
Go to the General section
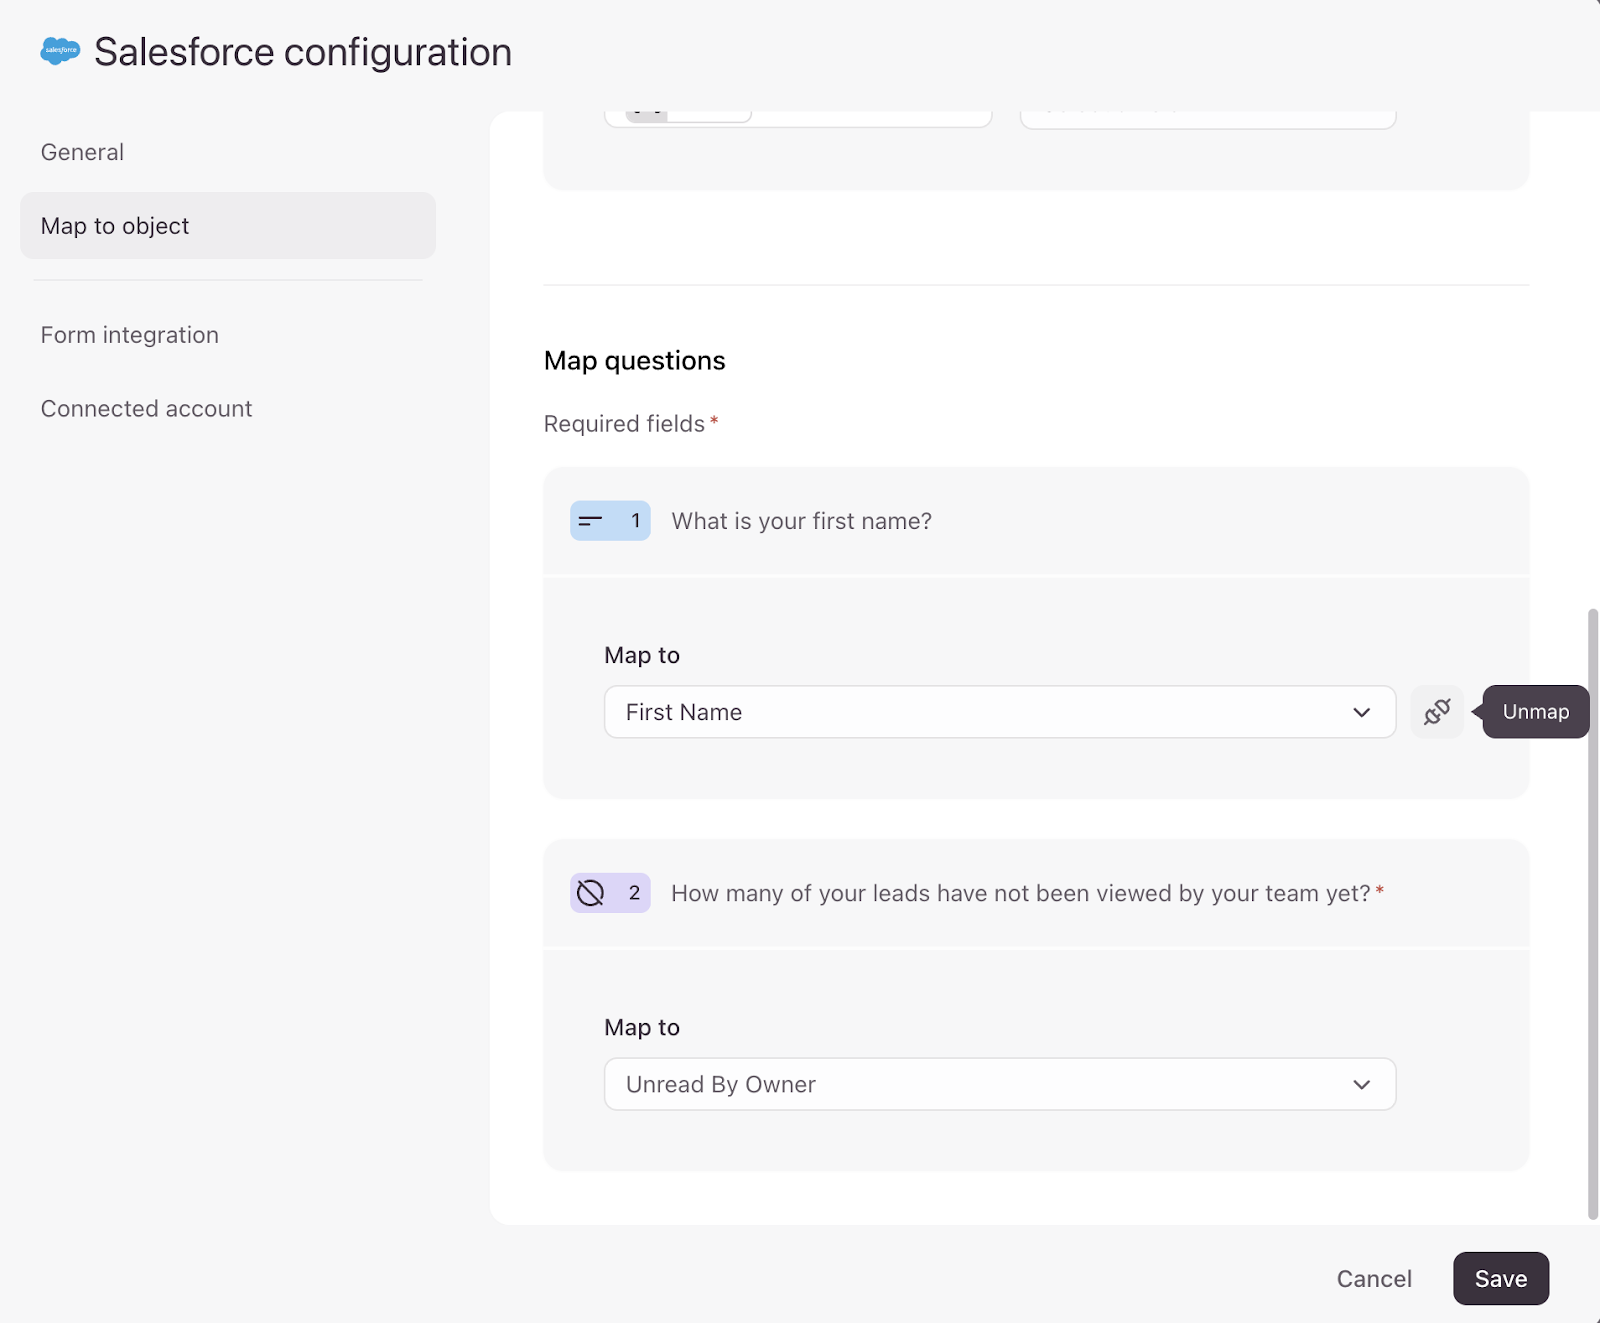point(83,152)
